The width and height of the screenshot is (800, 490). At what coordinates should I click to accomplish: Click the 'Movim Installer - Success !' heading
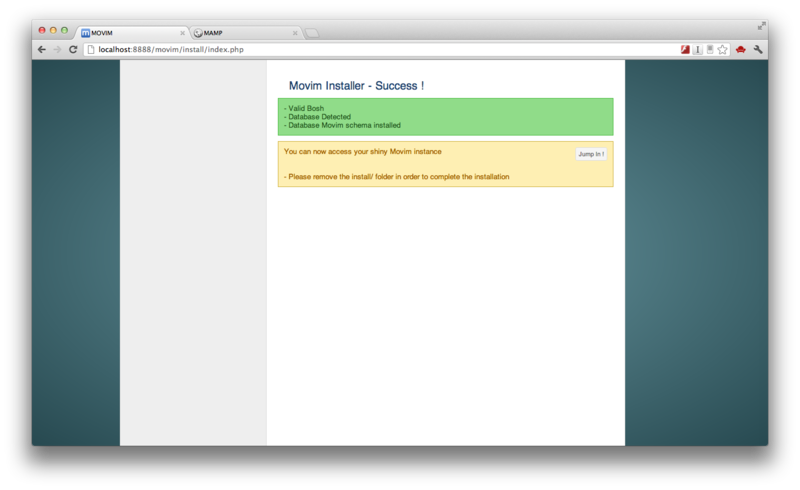click(x=356, y=86)
